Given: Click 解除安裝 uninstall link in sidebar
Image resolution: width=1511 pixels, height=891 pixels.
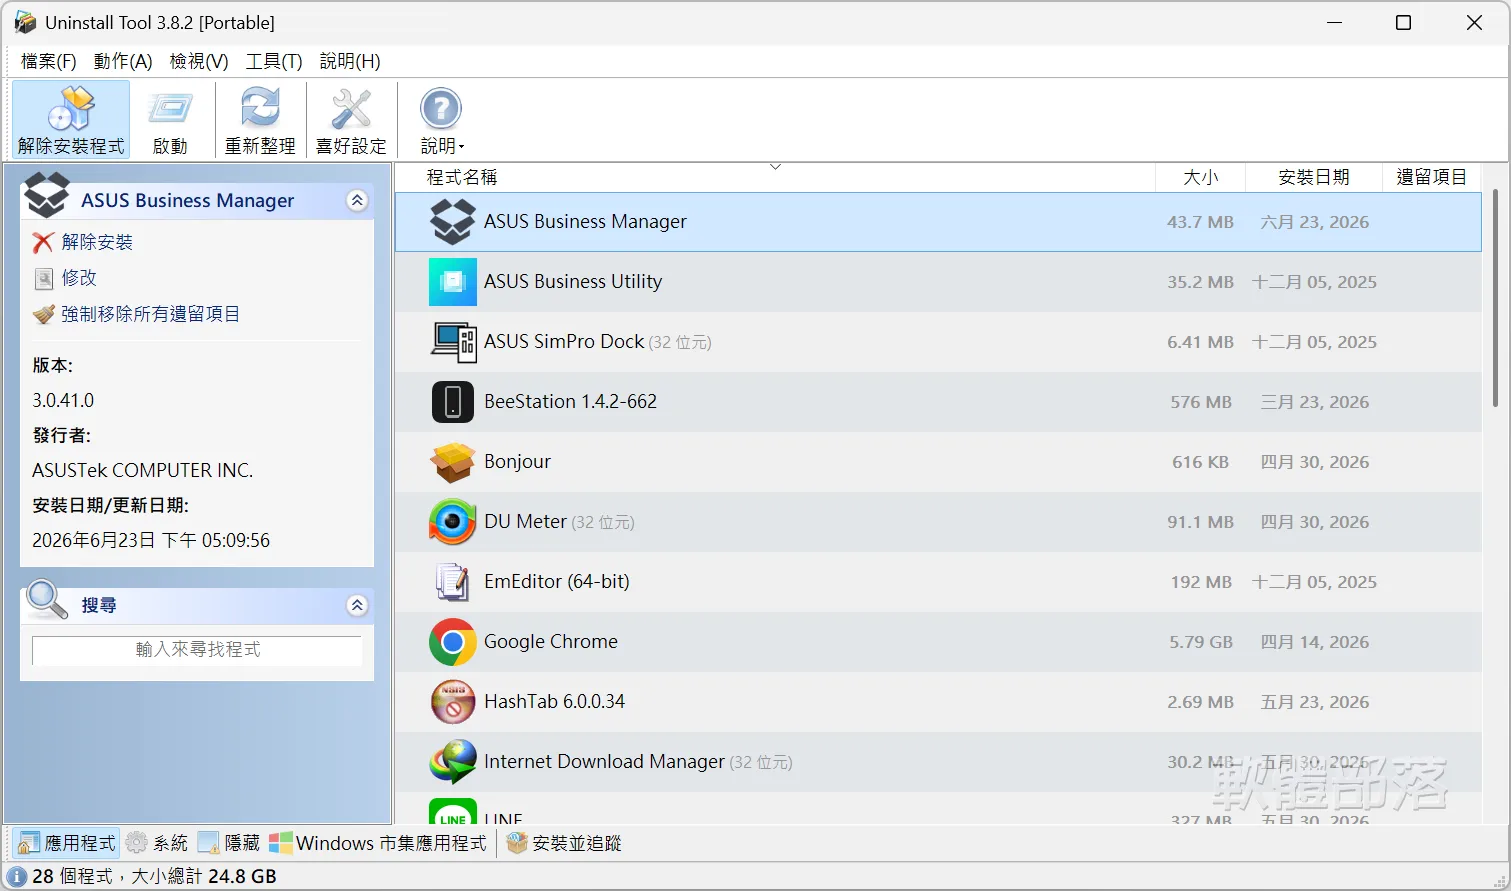Looking at the screenshot, I should 97,242.
